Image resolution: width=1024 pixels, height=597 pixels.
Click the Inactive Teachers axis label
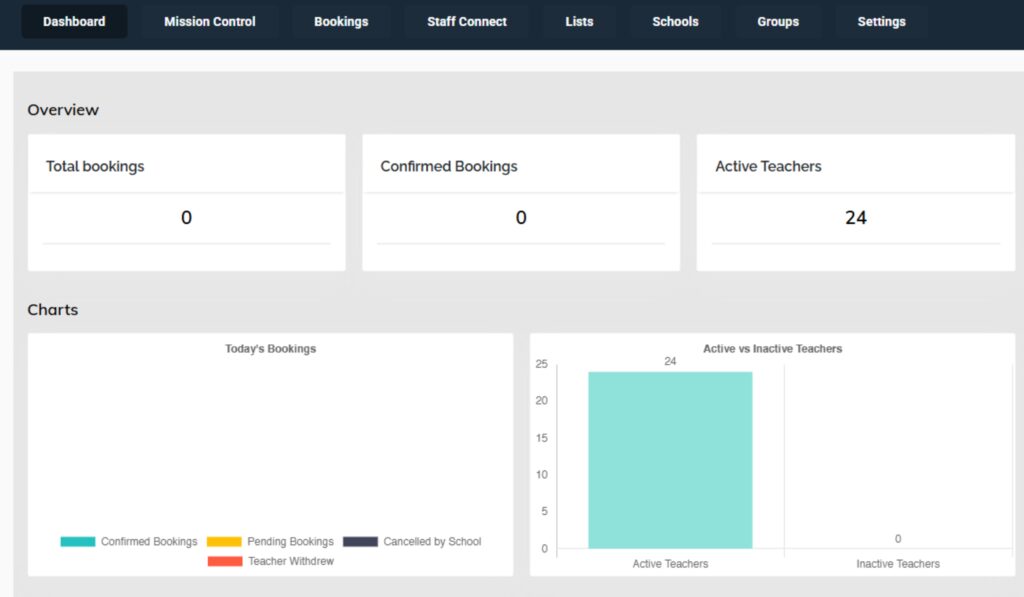point(898,564)
